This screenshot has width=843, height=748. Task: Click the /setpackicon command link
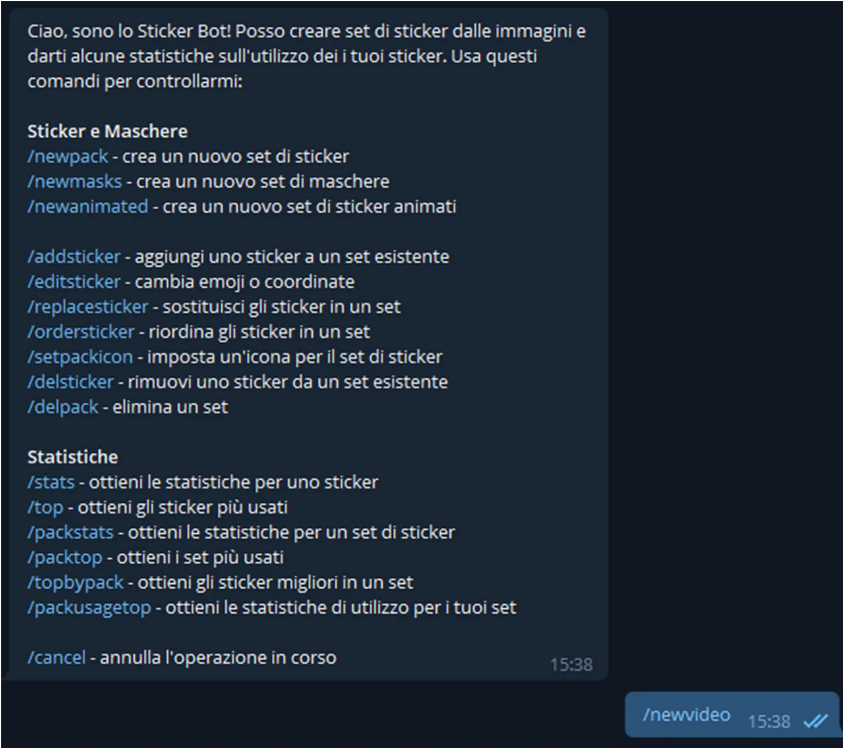(x=80, y=357)
